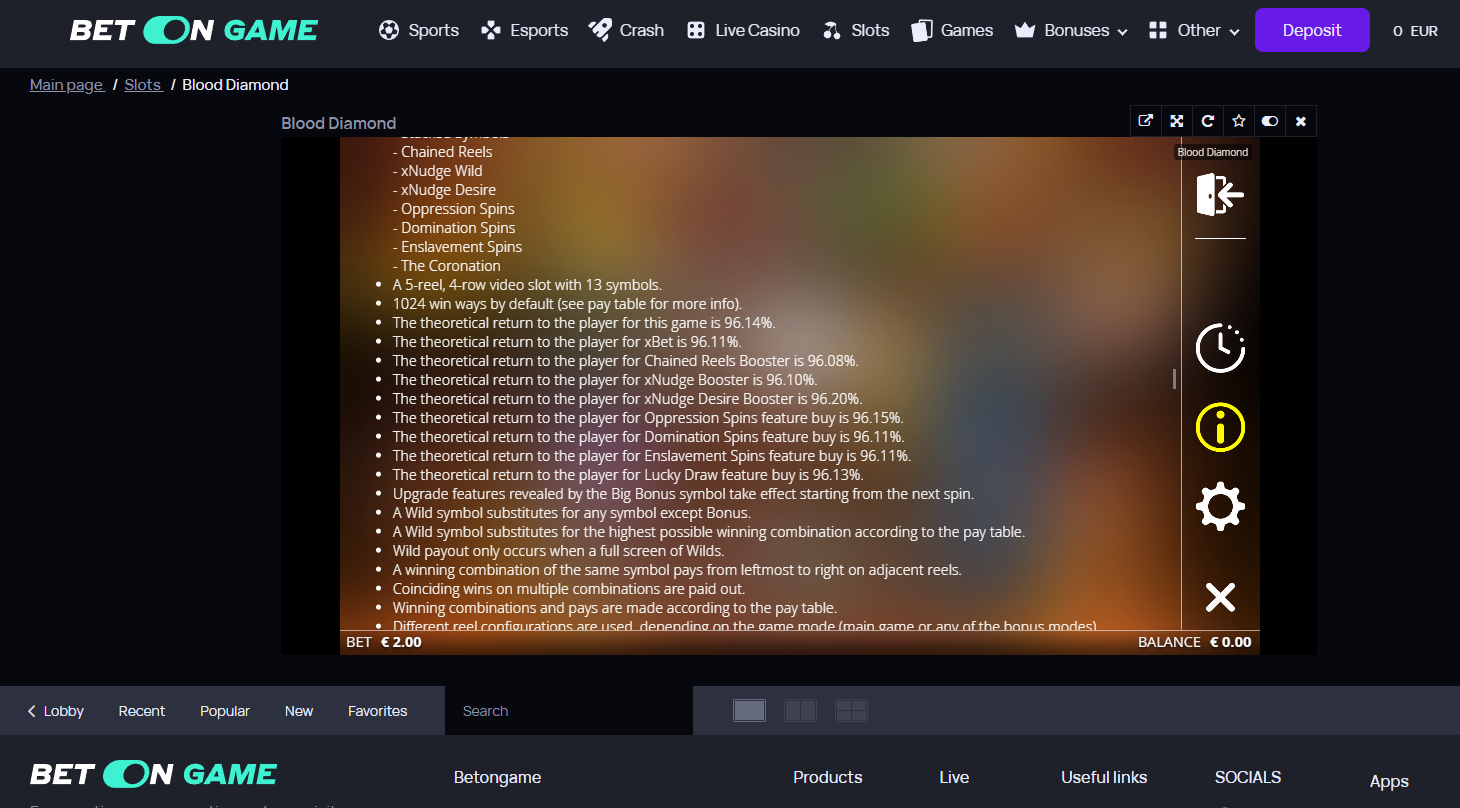1460x808 pixels.
Task: Click the Bet On Game header logo
Action: coord(194,30)
